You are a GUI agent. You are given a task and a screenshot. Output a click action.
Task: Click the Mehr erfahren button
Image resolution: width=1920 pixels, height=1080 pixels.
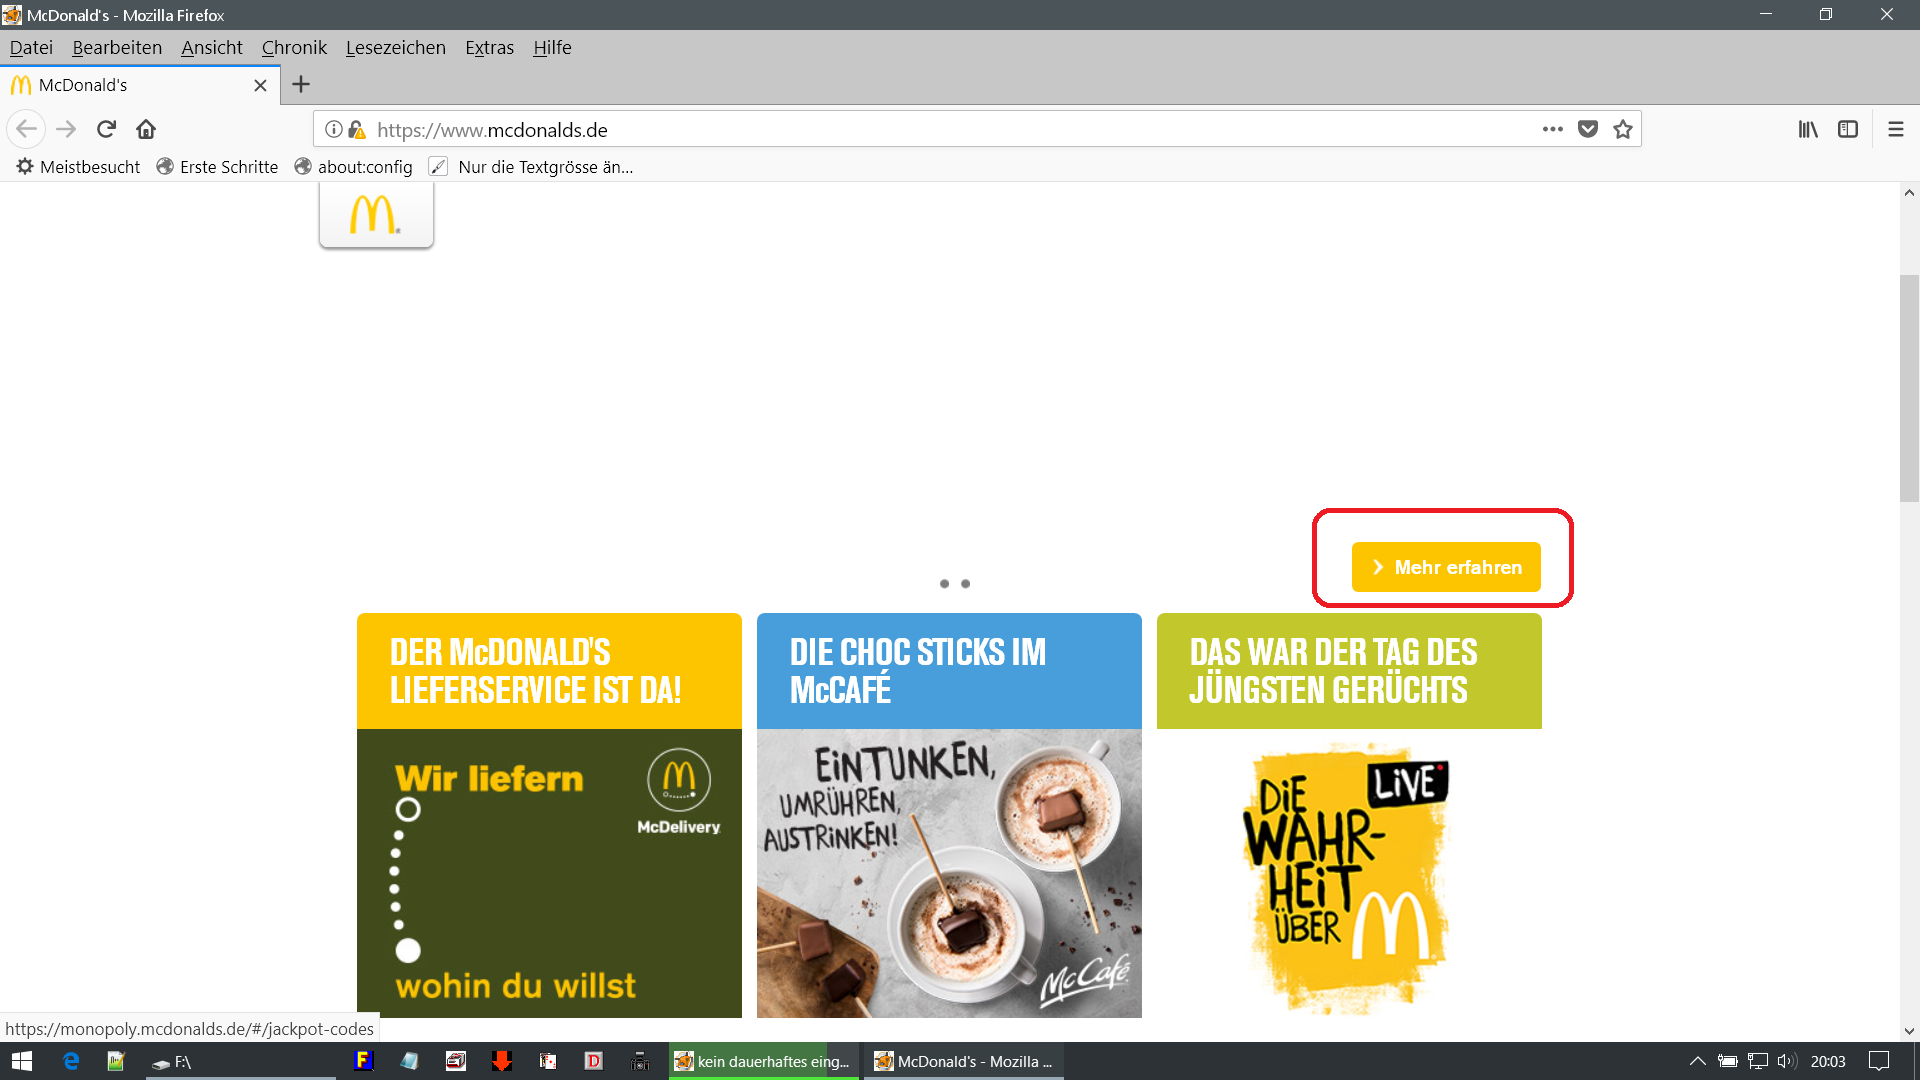coord(1446,567)
